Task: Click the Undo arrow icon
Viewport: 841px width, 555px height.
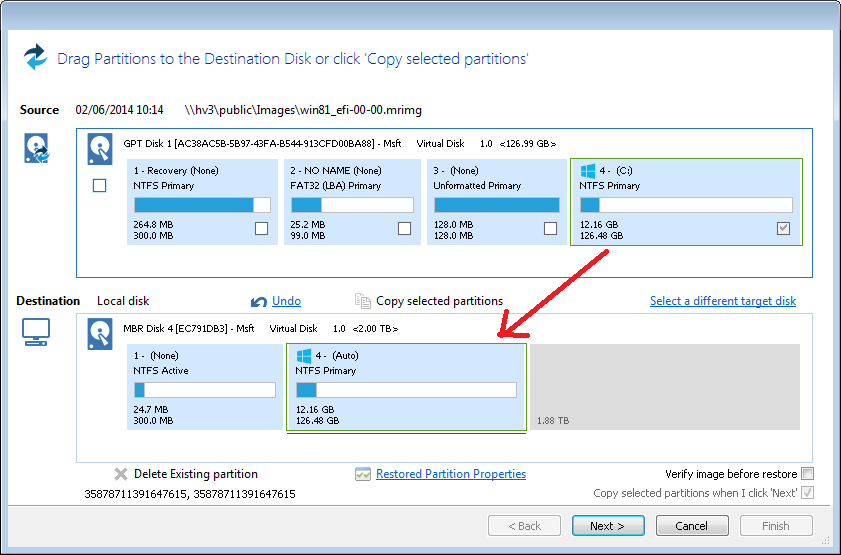Action: click(x=259, y=301)
